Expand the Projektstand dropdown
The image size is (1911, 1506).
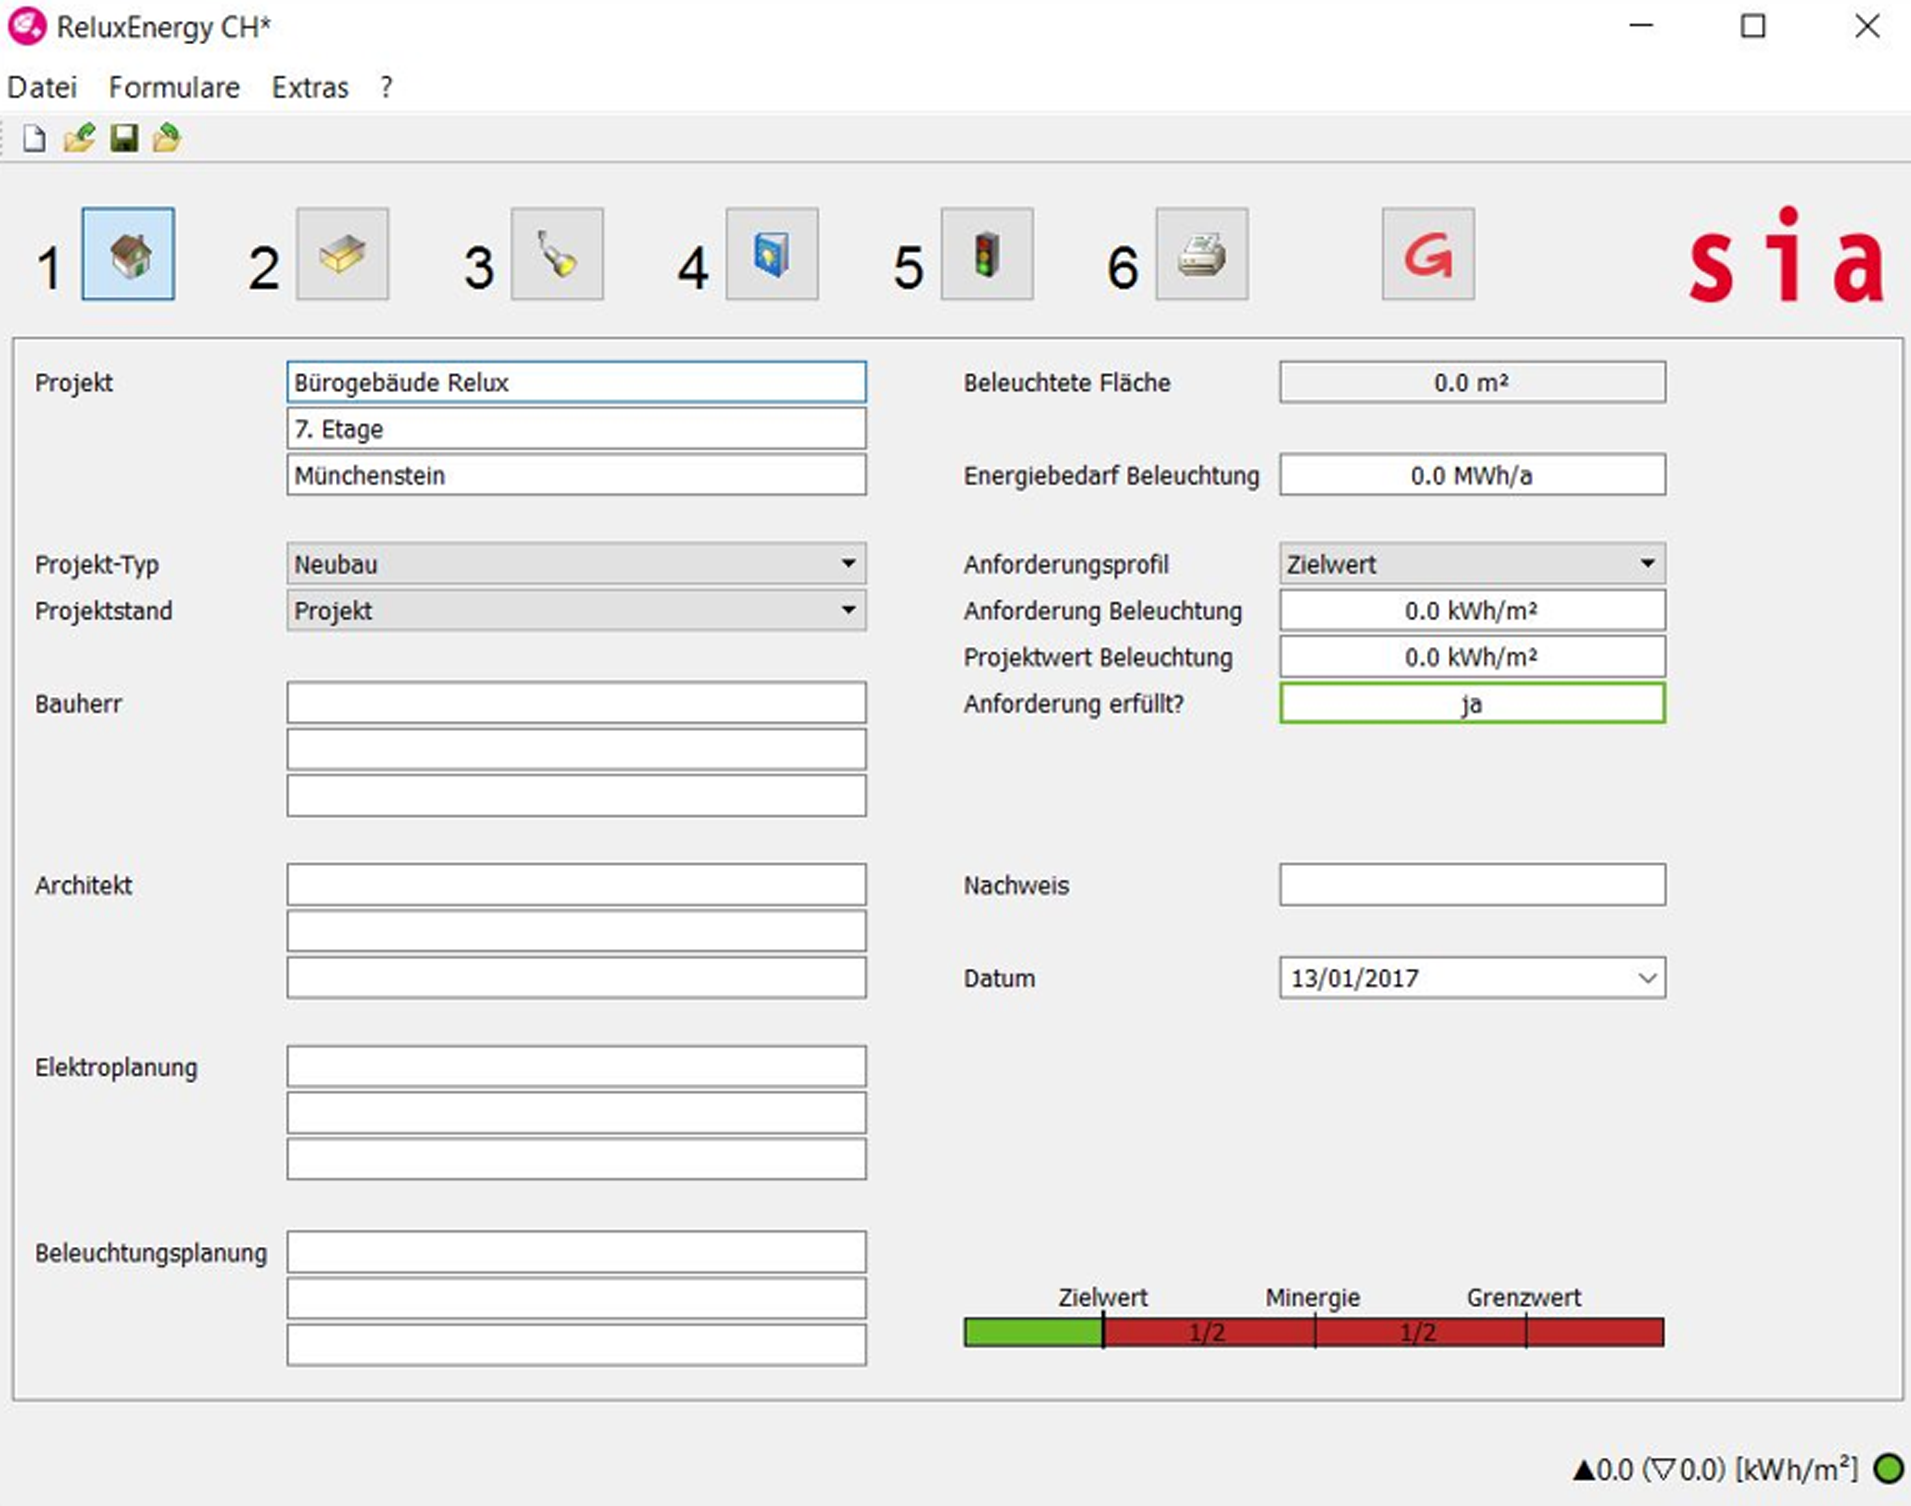[848, 609]
